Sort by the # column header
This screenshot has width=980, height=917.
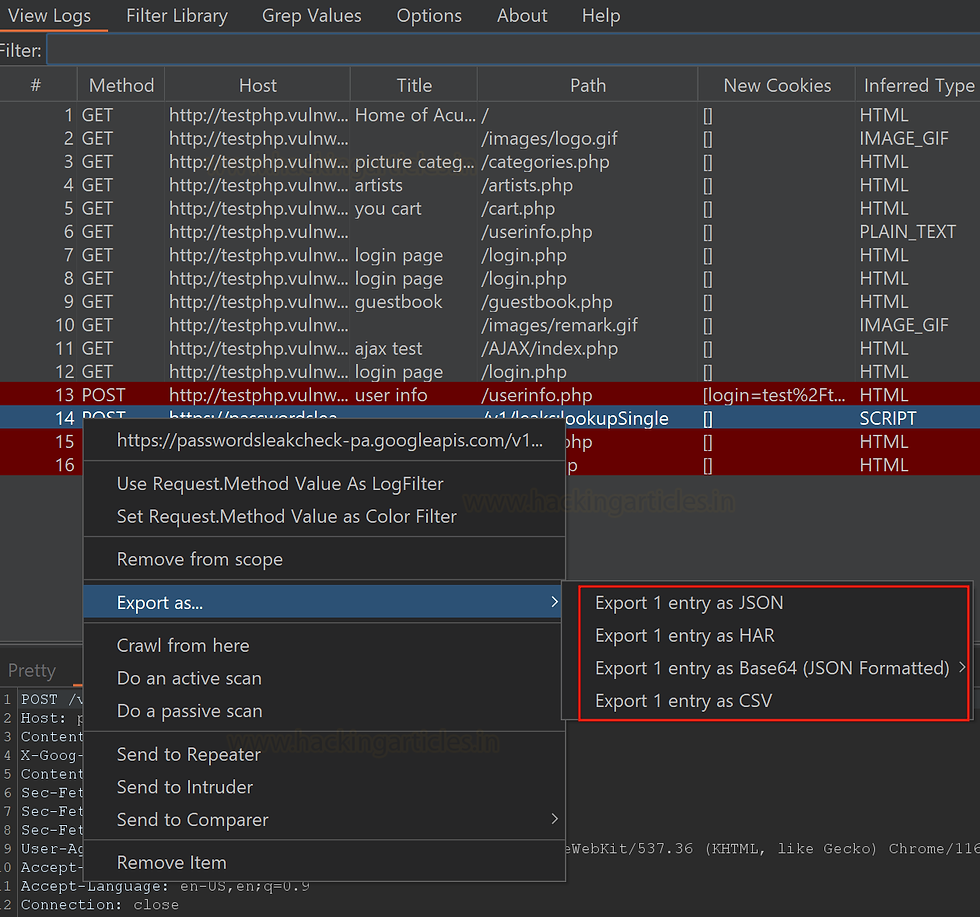click(x=37, y=85)
